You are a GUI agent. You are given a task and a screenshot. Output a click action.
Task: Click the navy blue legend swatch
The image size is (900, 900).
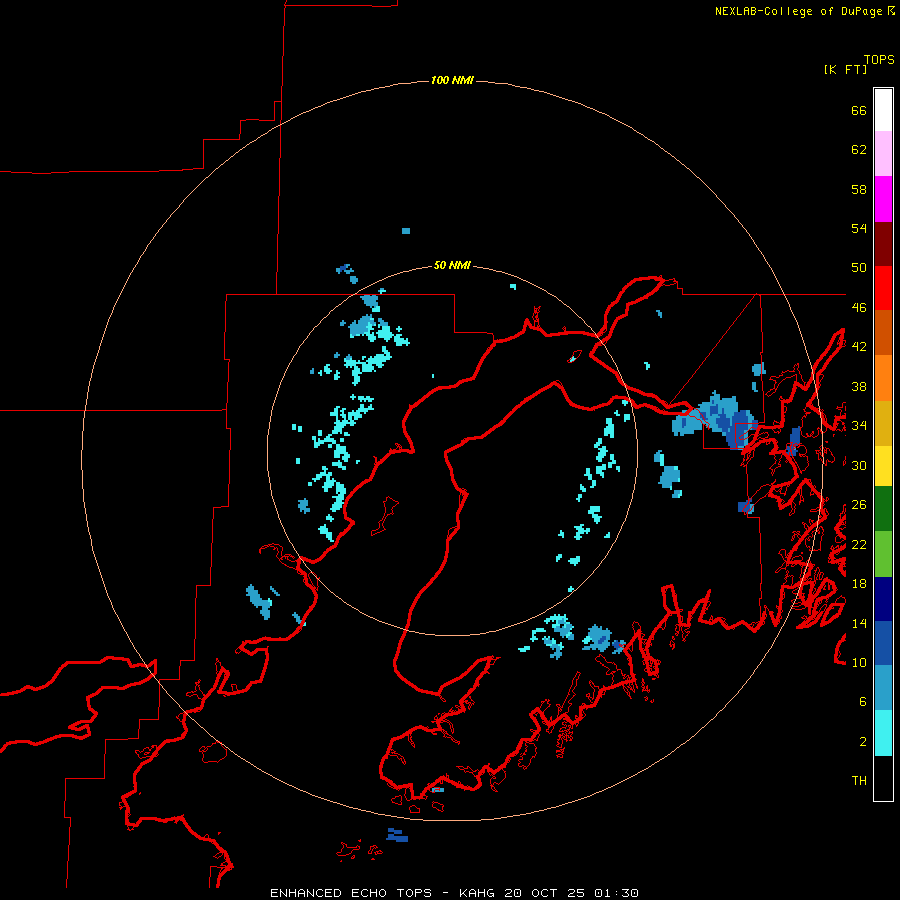click(x=883, y=599)
